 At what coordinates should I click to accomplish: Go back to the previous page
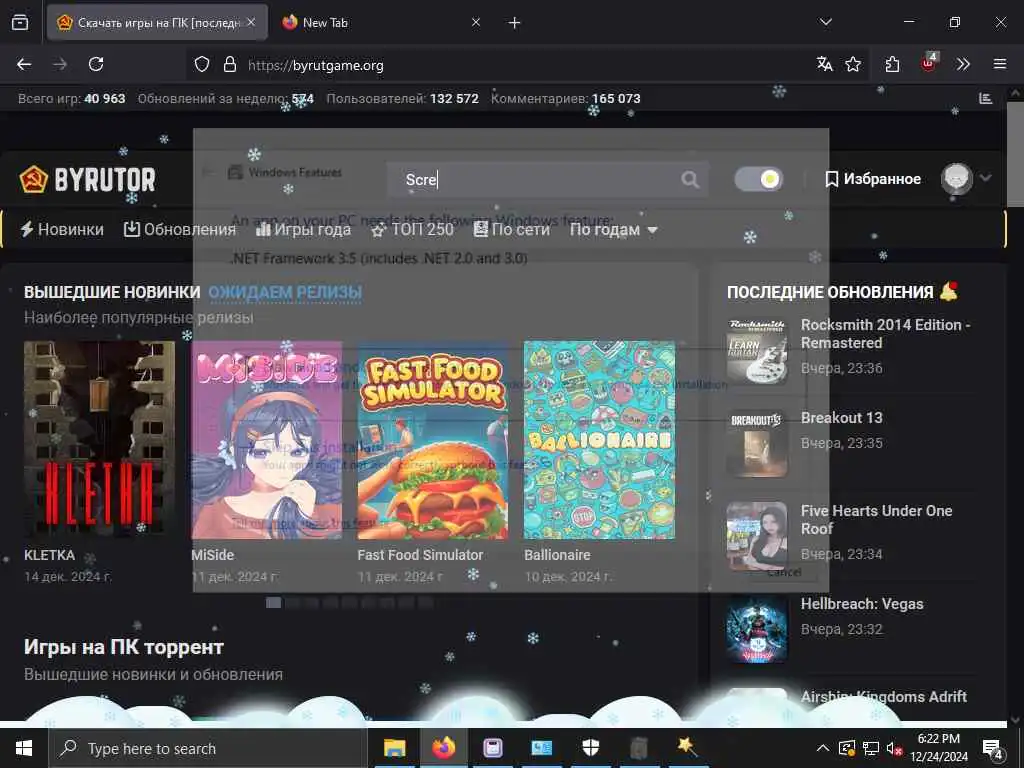24,64
